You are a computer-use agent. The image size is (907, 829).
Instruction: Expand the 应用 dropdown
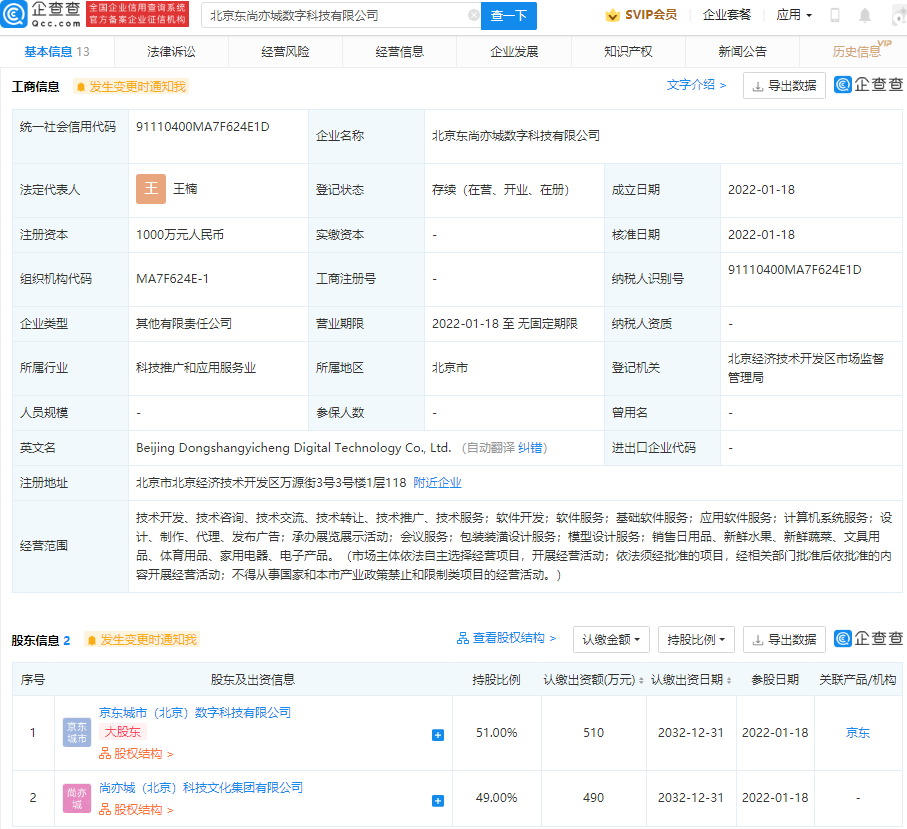click(794, 15)
